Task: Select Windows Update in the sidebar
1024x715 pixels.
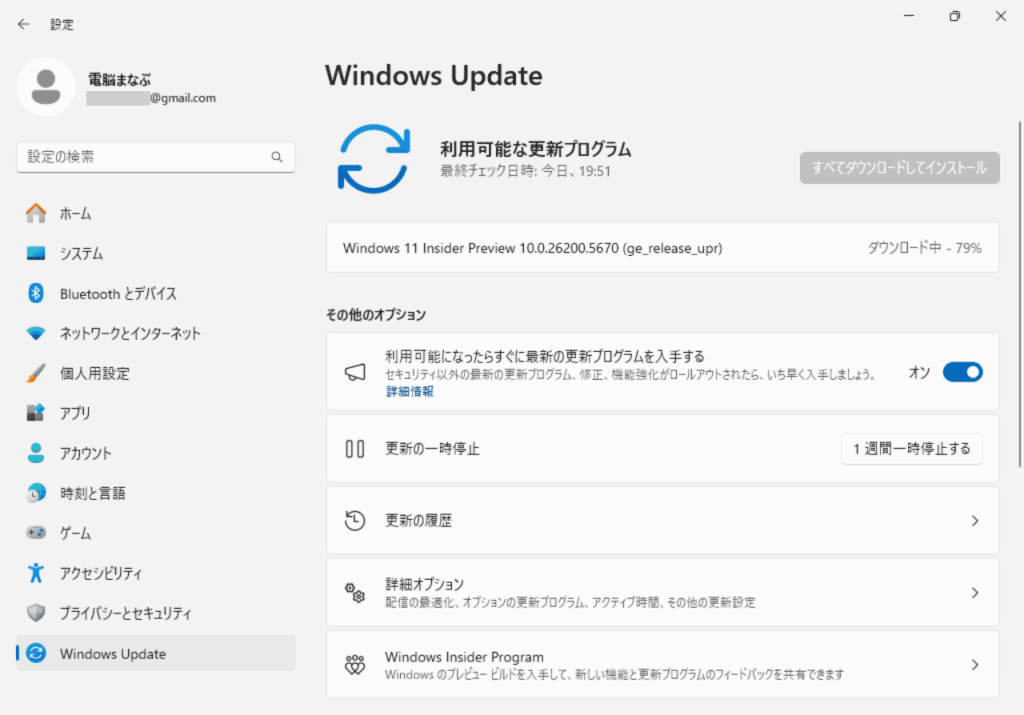Action: [x=156, y=653]
